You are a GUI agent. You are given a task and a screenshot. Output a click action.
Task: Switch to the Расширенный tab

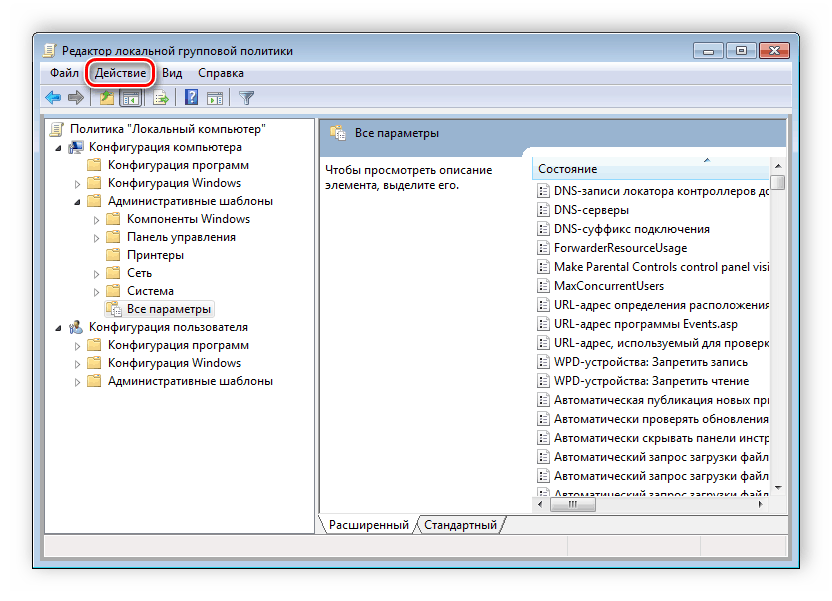369,525
